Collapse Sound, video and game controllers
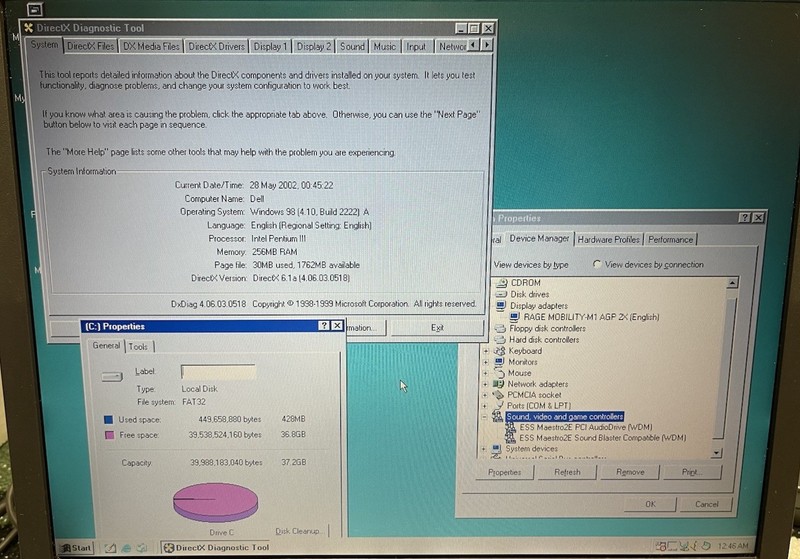Viewport: 800px width, 559px height. (x=484, y=417)
